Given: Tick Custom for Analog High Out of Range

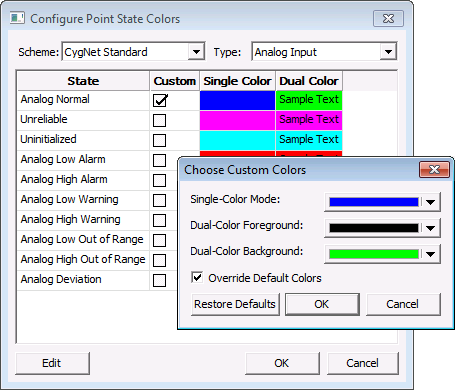Looking at the screenshot, I should pyautogui.click(x=159, y=260).
